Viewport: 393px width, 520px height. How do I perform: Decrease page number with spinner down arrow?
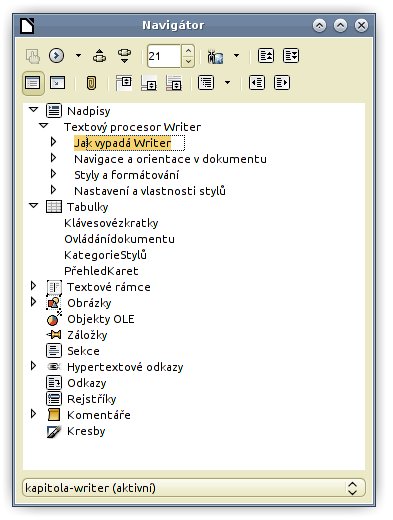[x=188, y=61]
